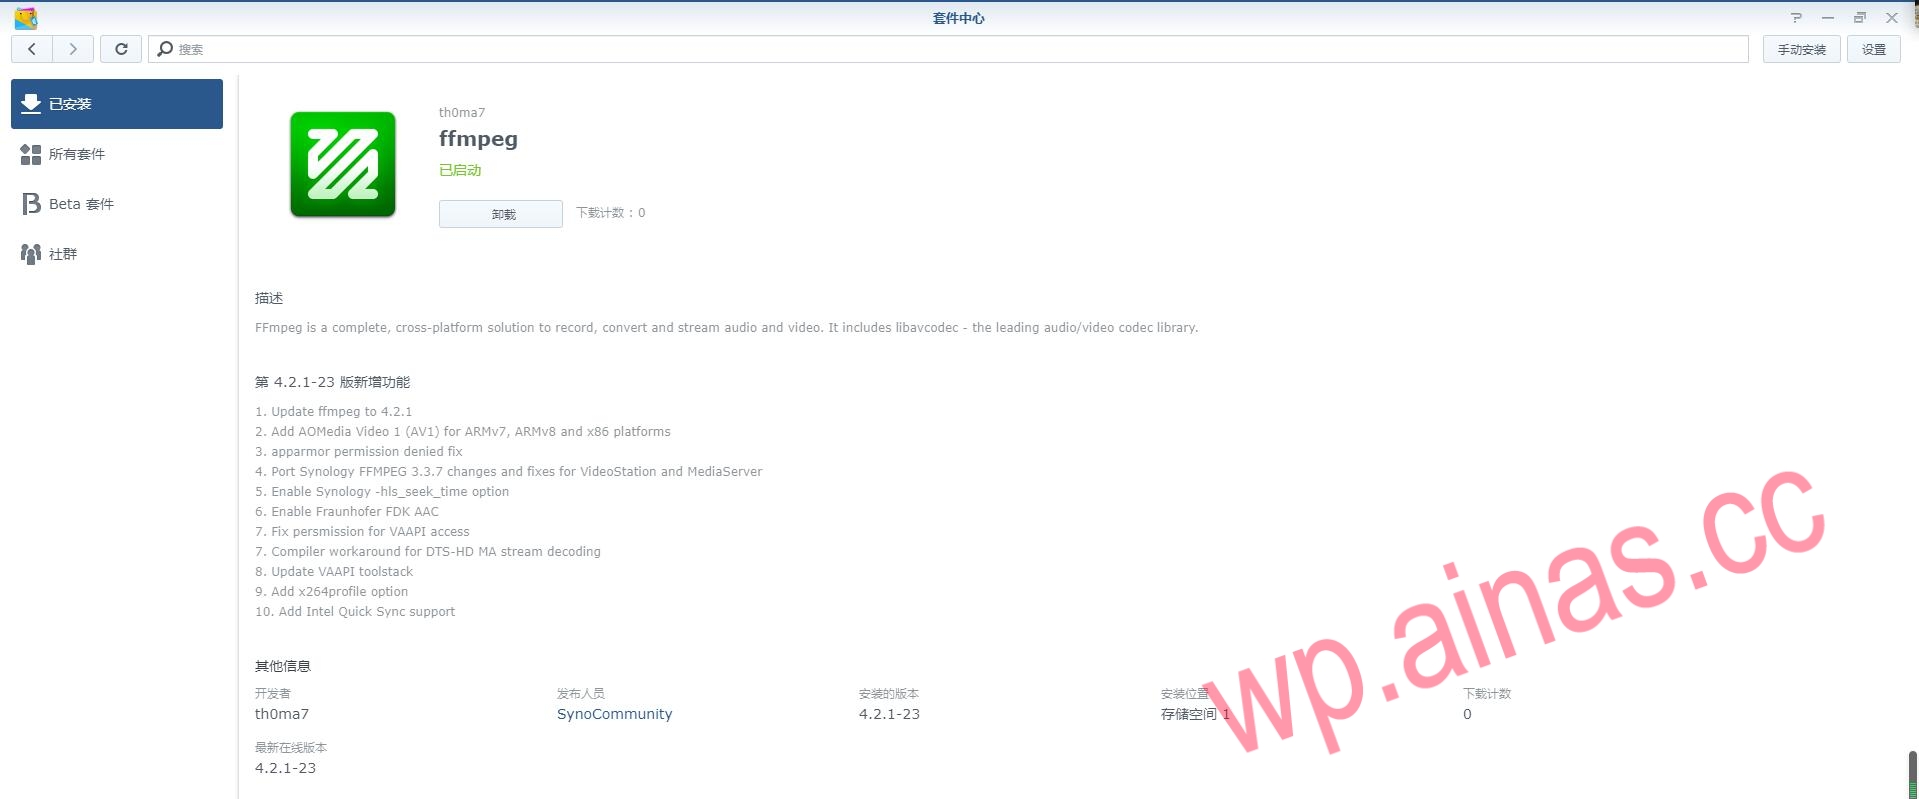1919x799 pixels.
Task: Switch to Beta 套件 section
Action: pyautogui.click(x=117, y=204)
